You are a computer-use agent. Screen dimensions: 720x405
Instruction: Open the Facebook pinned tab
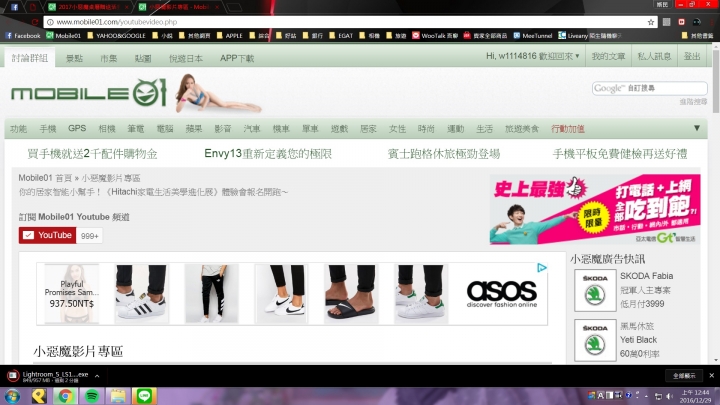(x=15, y=7)
